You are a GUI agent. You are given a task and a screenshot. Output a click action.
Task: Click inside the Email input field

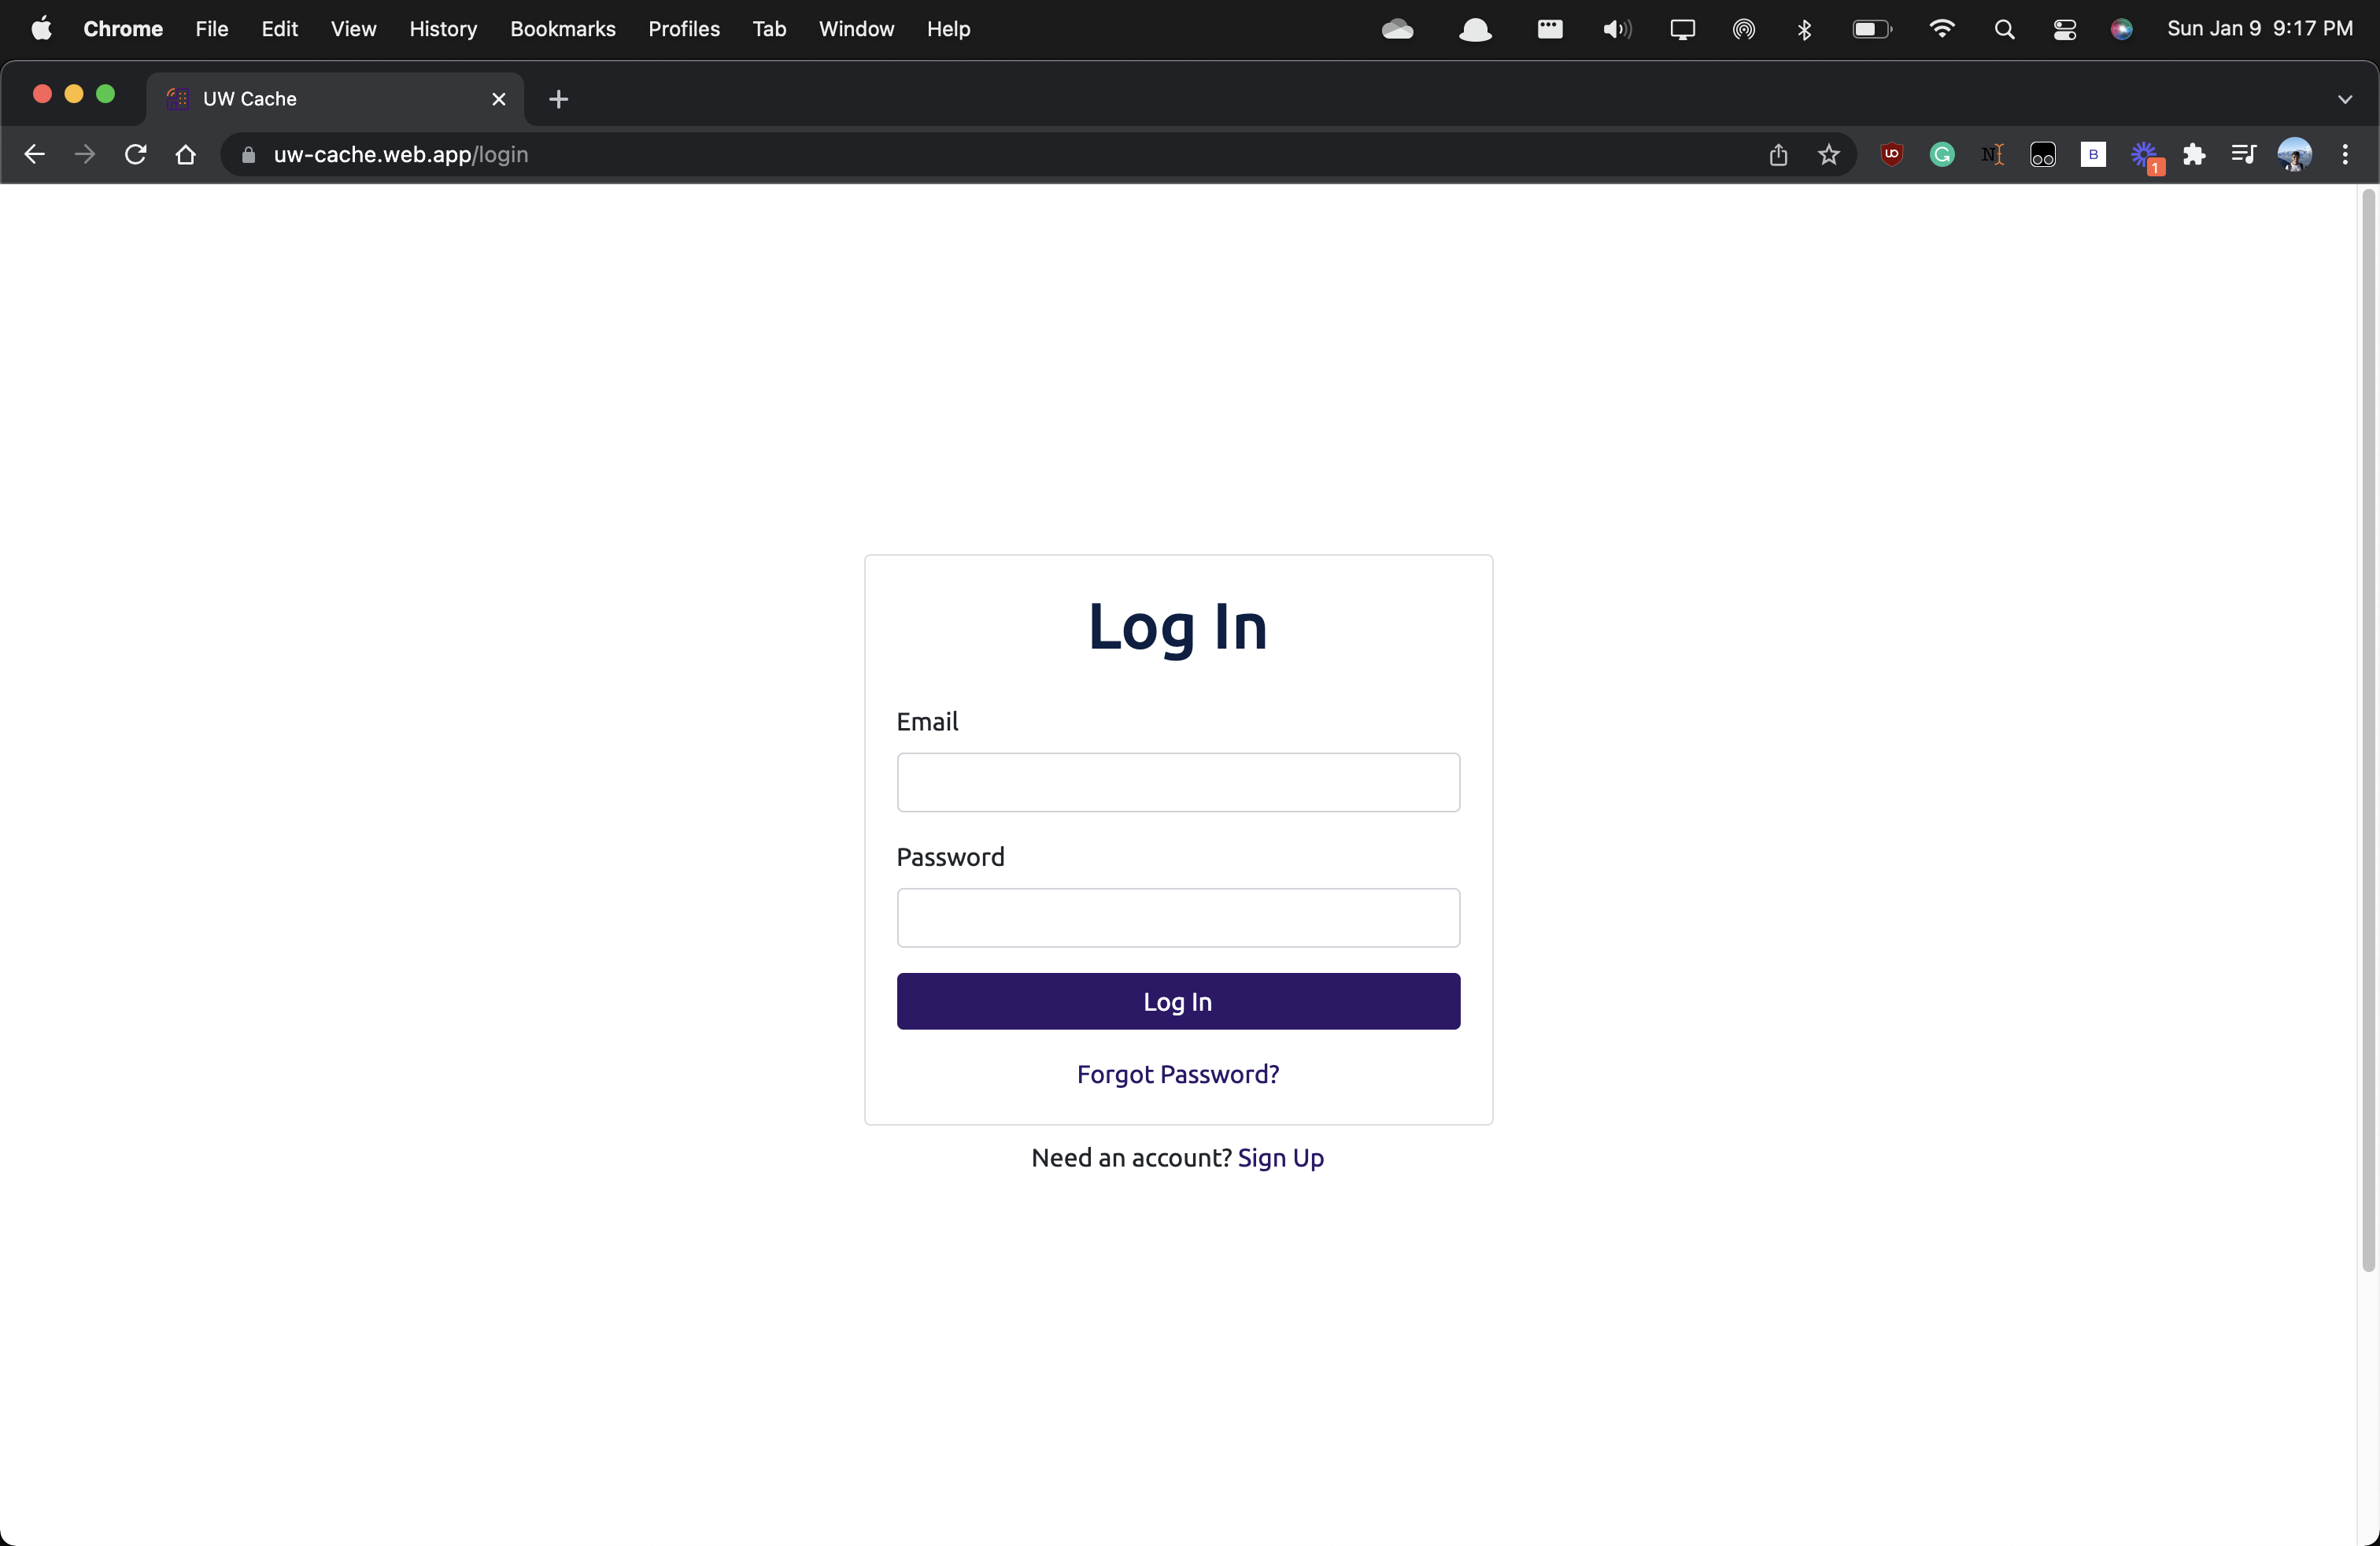click(1177, 782)
